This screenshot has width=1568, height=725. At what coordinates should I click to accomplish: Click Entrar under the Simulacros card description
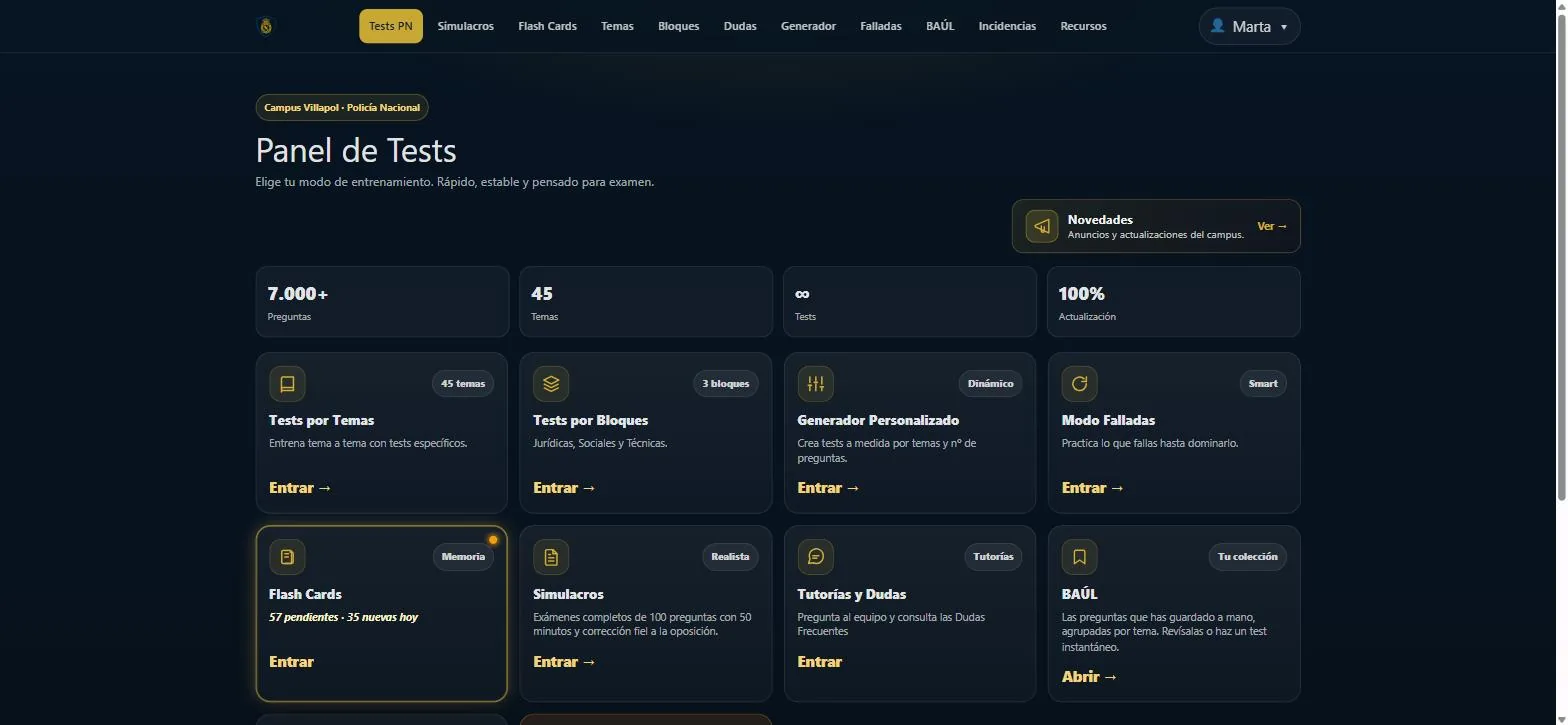[564, 662]
